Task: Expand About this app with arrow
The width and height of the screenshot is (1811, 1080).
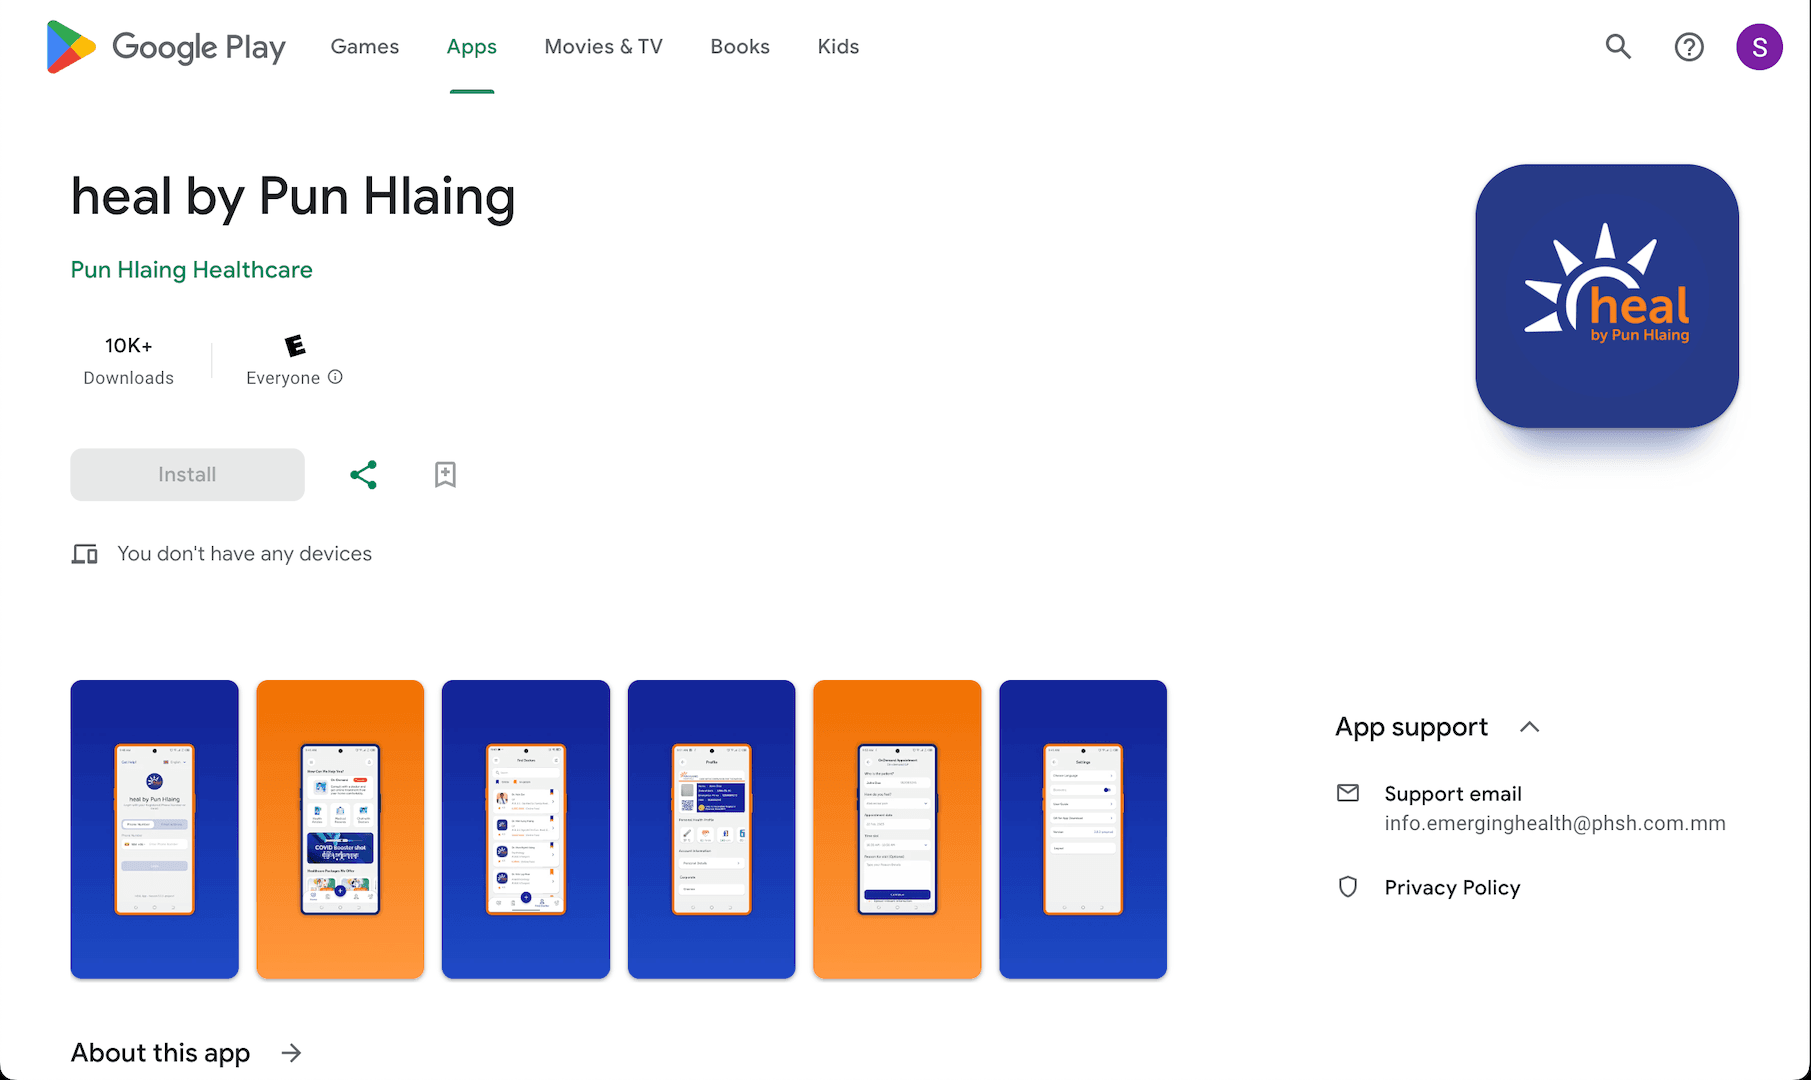Action: point(291,1053)
